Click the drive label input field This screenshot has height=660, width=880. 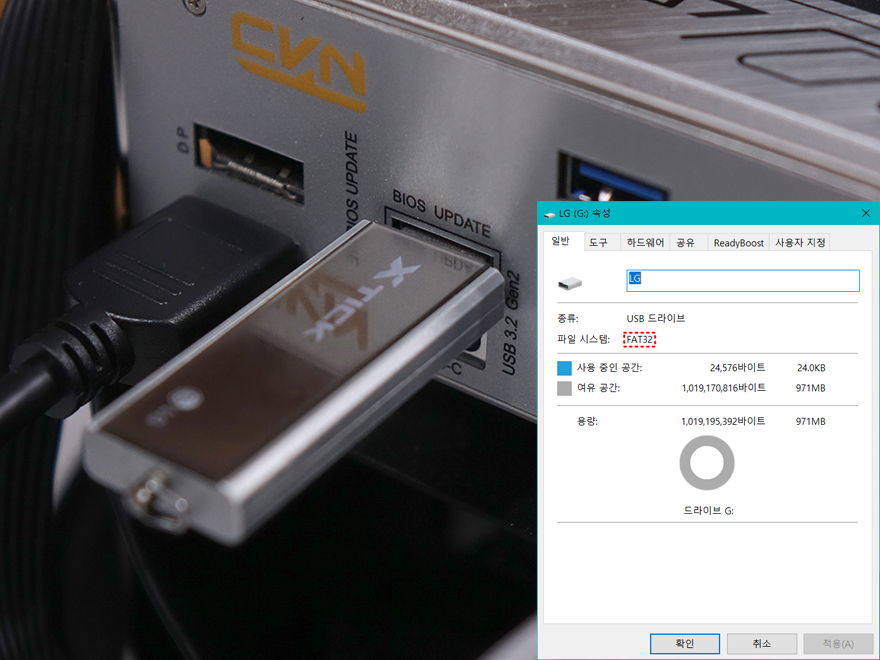pos(742,281)
